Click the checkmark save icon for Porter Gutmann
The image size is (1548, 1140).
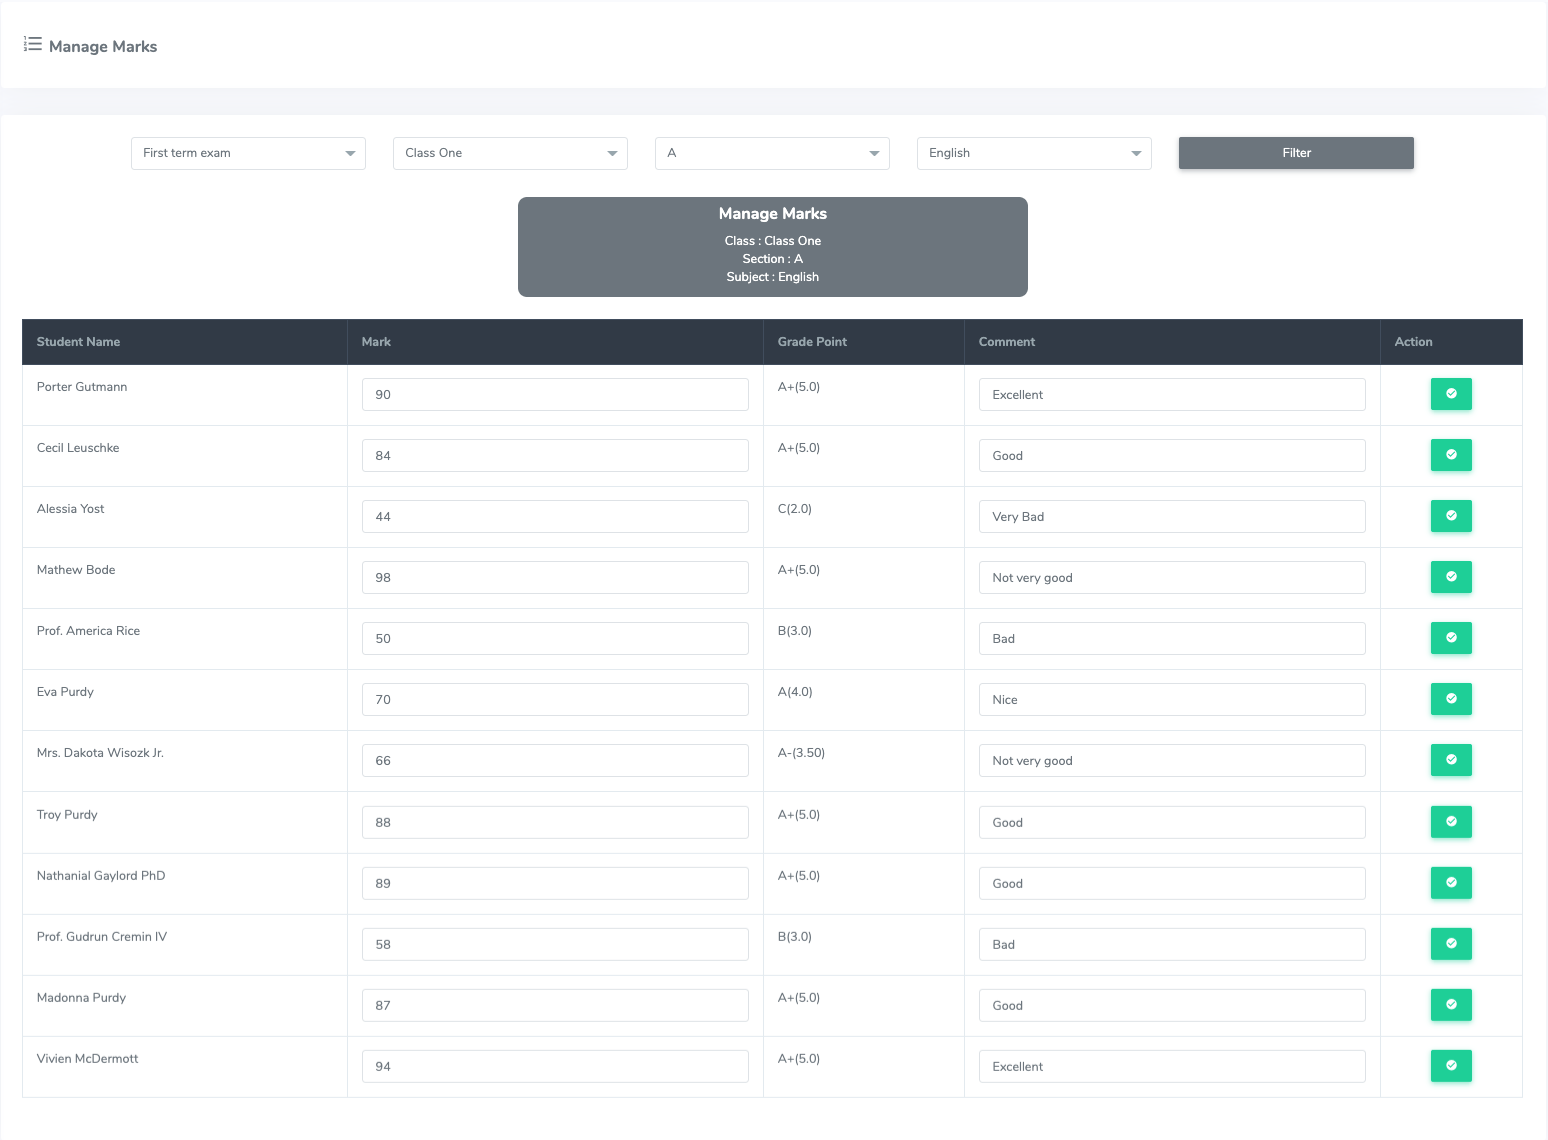(x=1451, y=394)
